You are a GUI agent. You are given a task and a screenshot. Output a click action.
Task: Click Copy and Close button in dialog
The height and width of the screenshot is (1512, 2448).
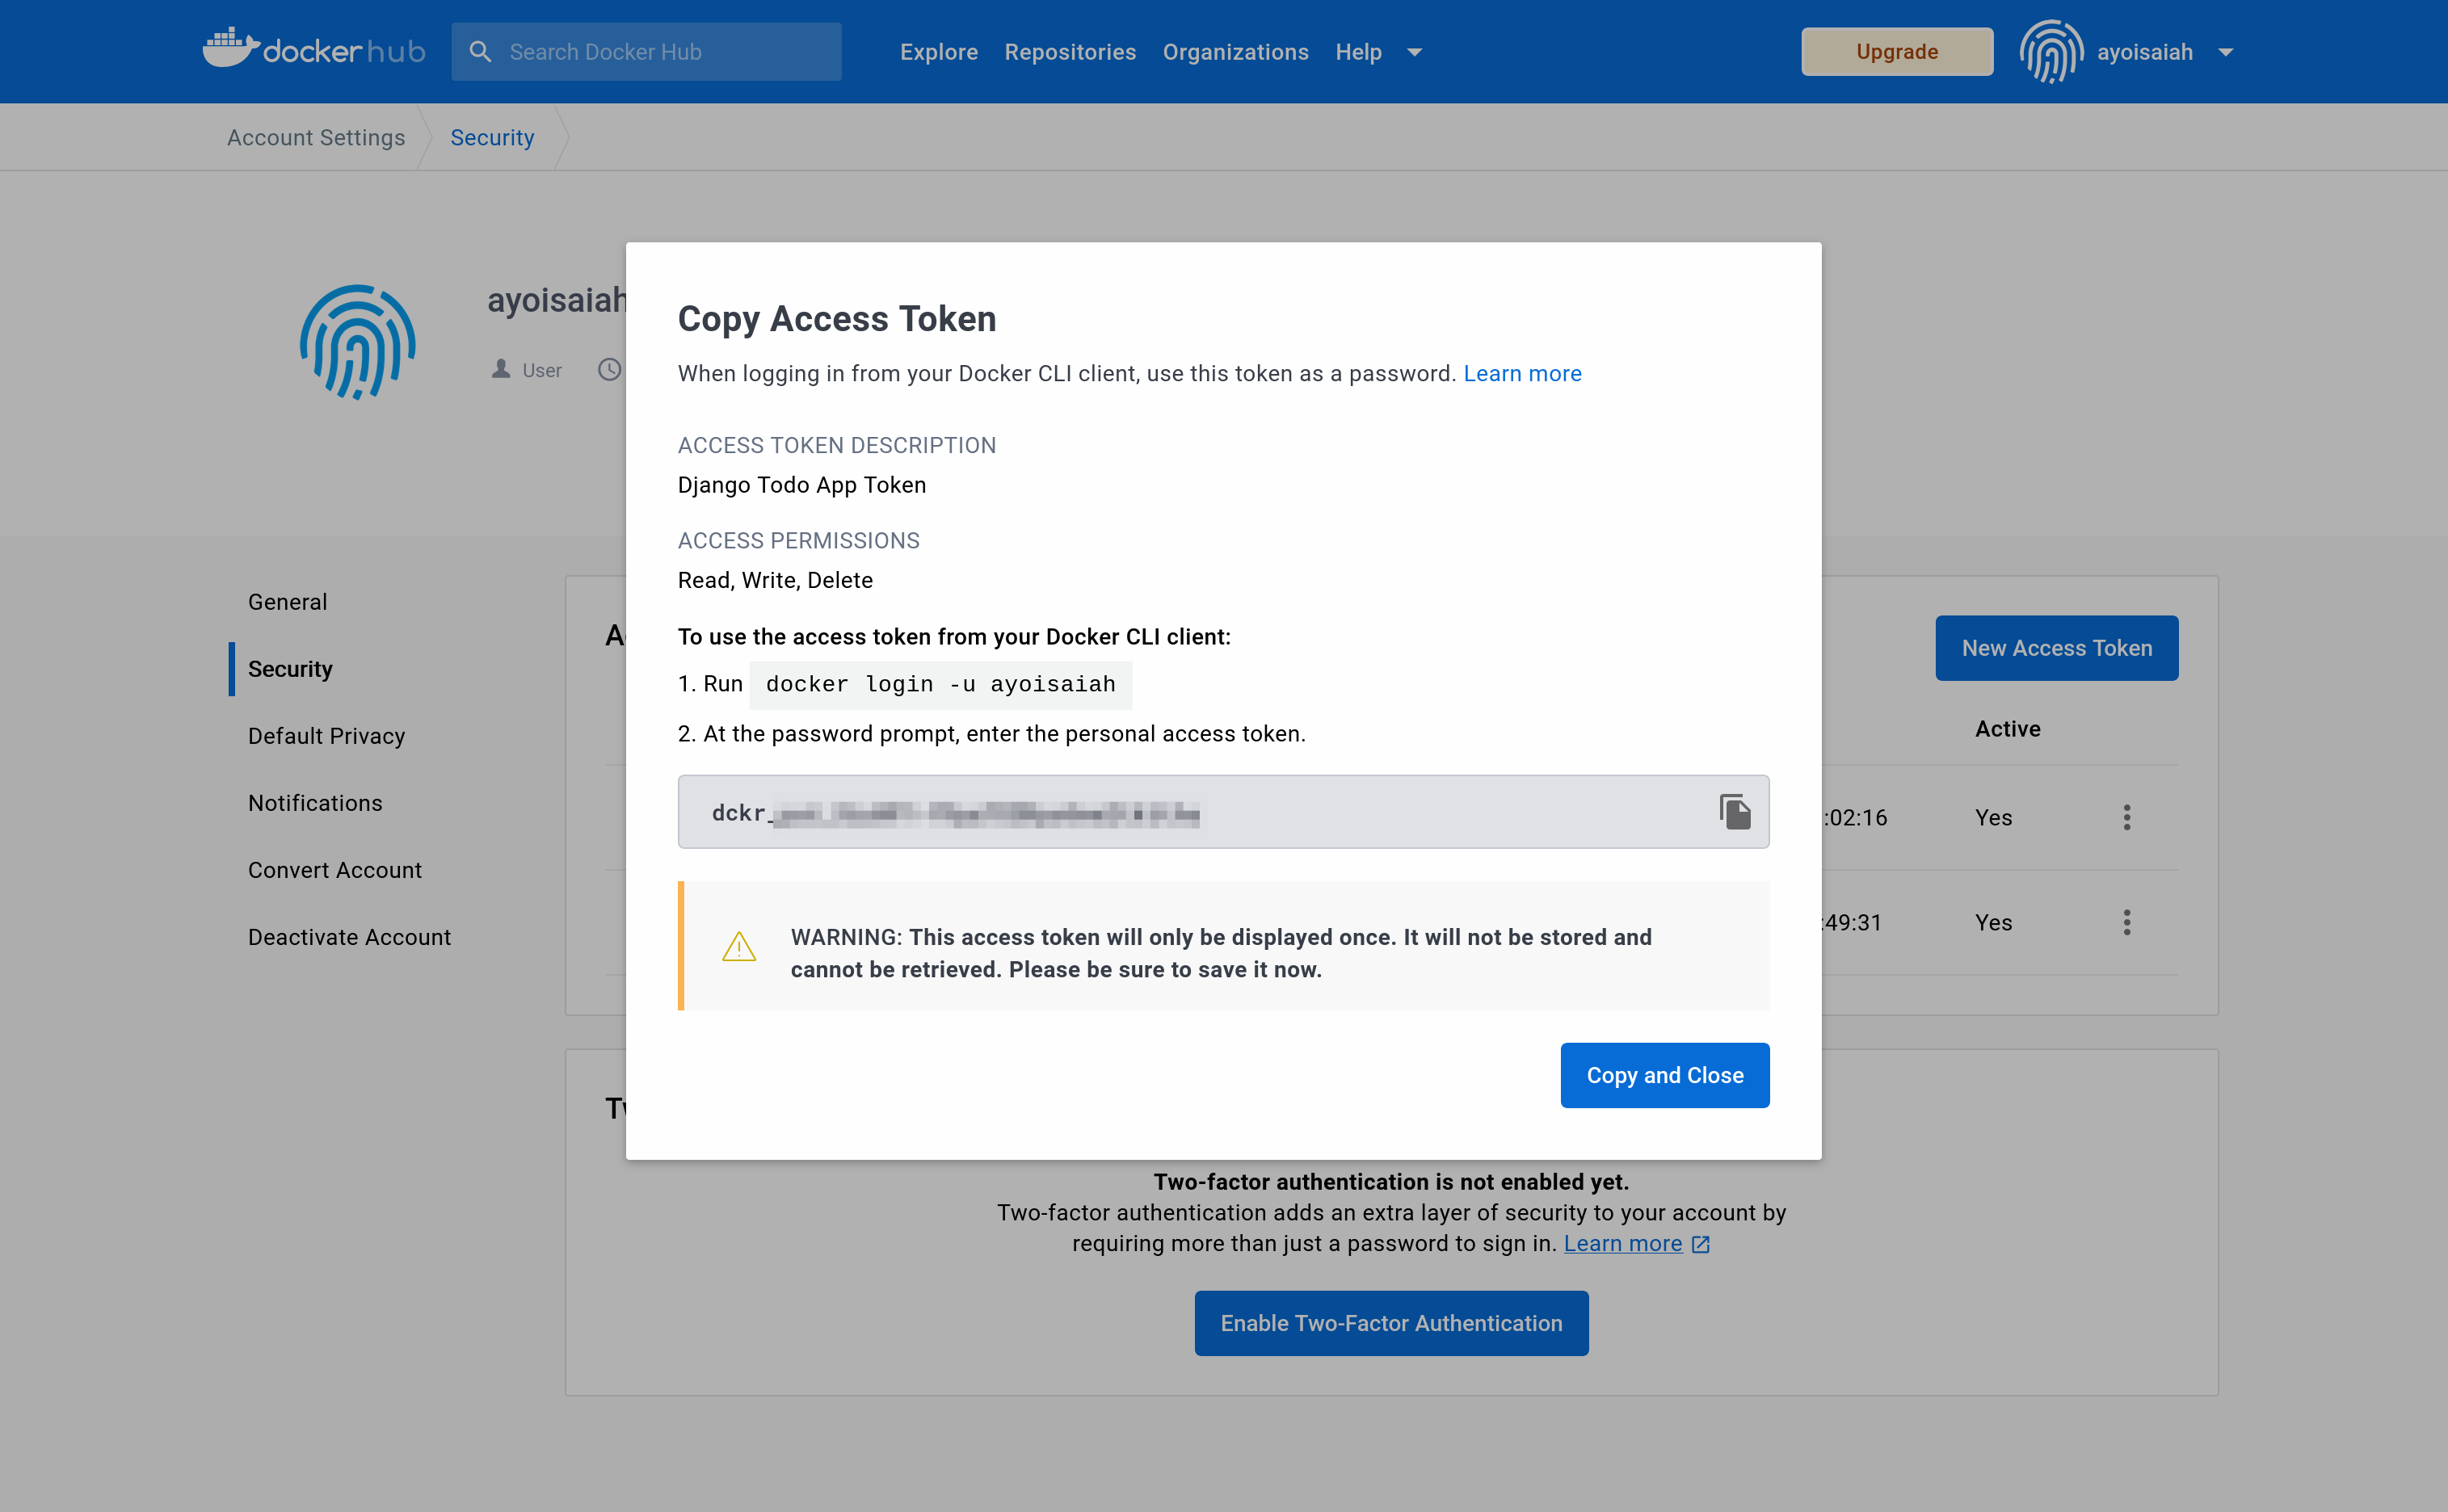tap(1663, 1075)
